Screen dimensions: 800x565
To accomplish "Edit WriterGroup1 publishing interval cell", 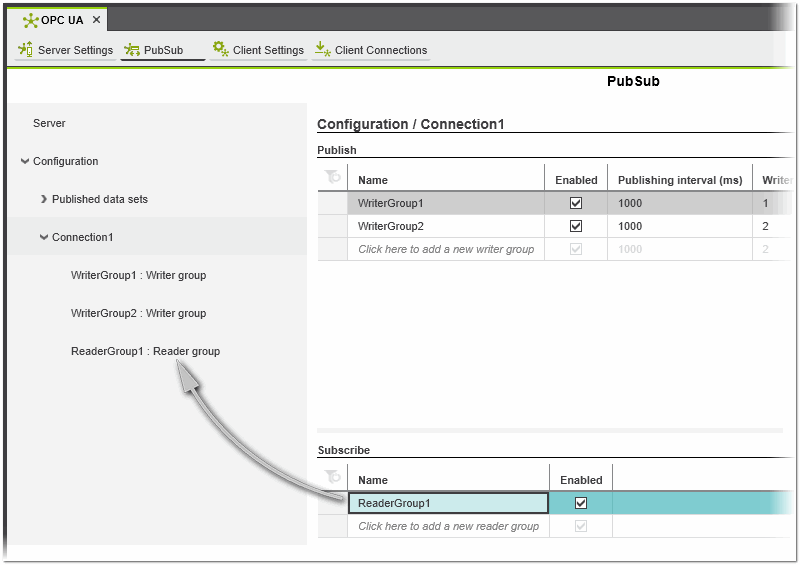I will (x=679, y=203).
